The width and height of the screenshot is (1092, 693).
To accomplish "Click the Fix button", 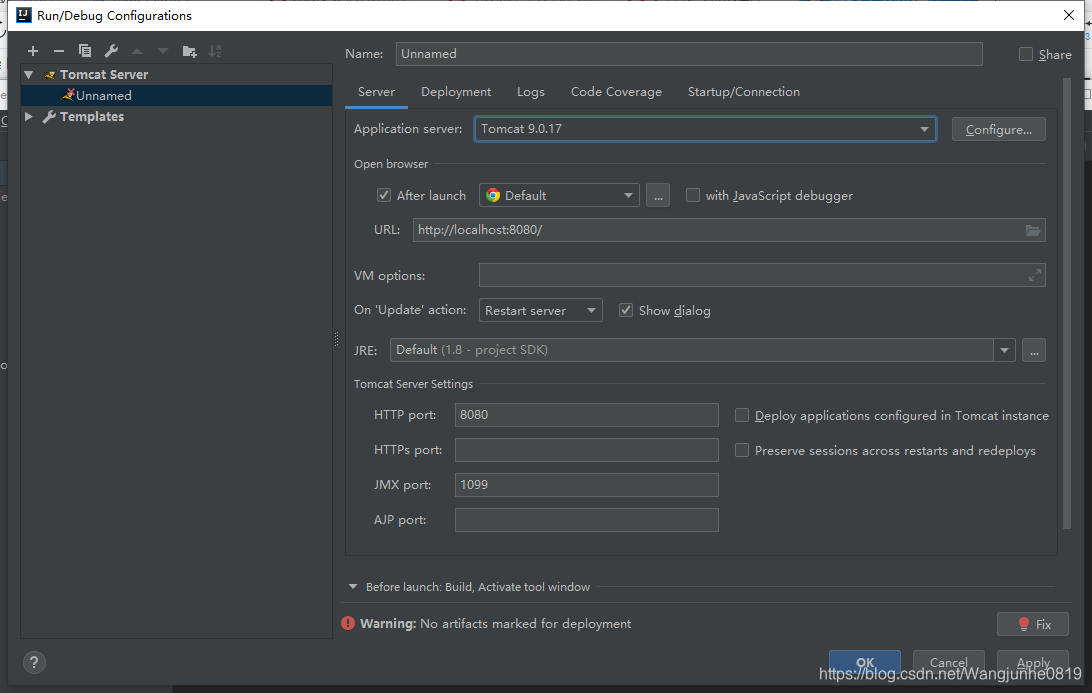I will (1033, 624).
